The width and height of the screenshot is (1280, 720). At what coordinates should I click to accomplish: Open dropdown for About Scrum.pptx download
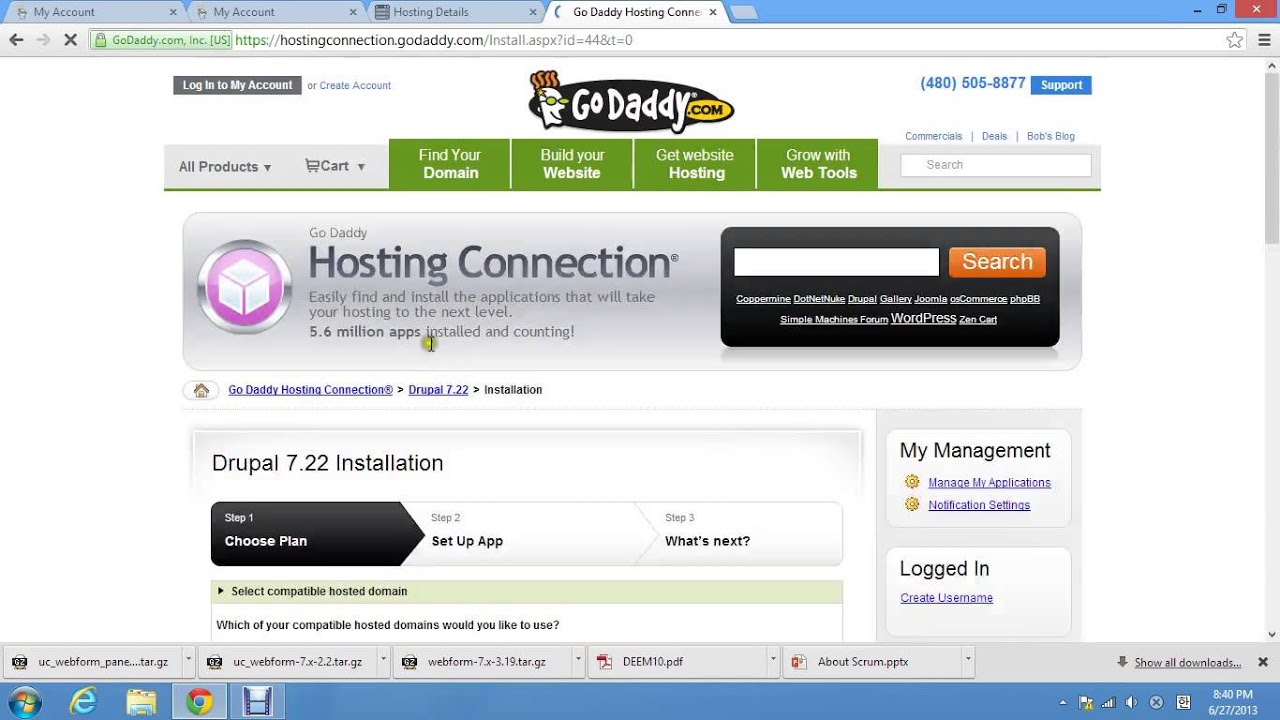(x=967, y=661)
